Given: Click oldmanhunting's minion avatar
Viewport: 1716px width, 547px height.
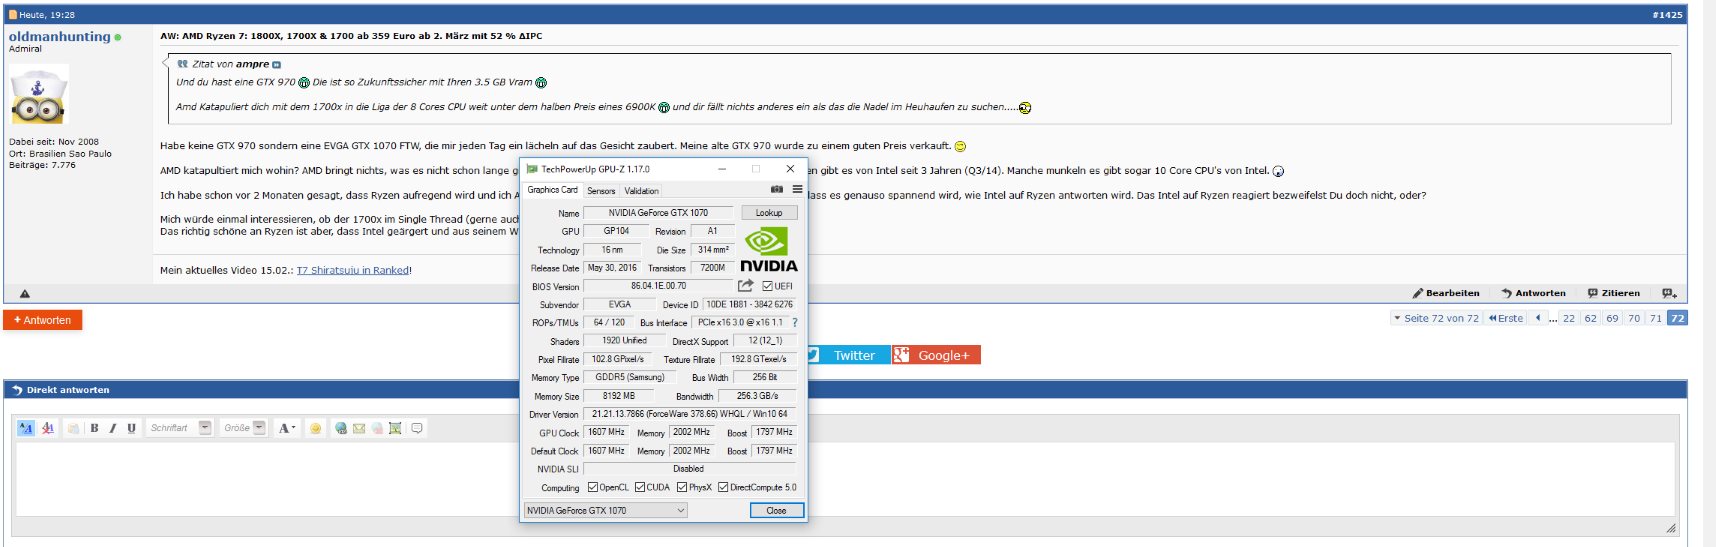Looking at the screenshot, I should [39, 94].
